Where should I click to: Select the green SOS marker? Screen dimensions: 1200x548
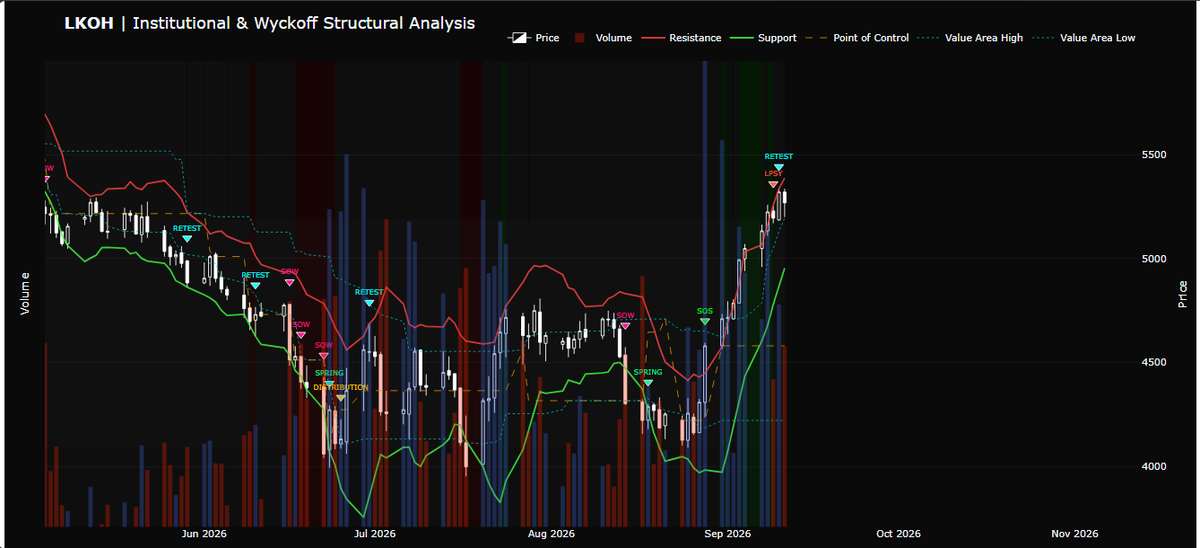[x=705, y=321]
